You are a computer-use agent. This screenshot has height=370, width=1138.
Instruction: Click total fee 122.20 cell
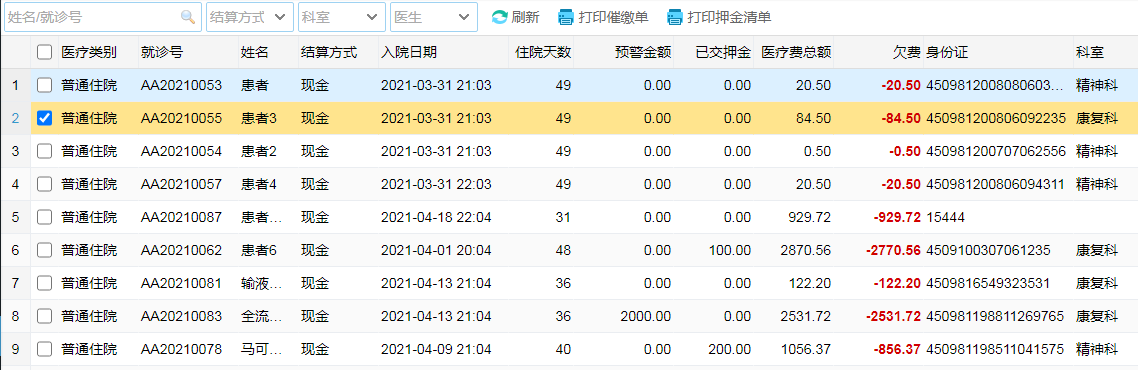(810, 283)
